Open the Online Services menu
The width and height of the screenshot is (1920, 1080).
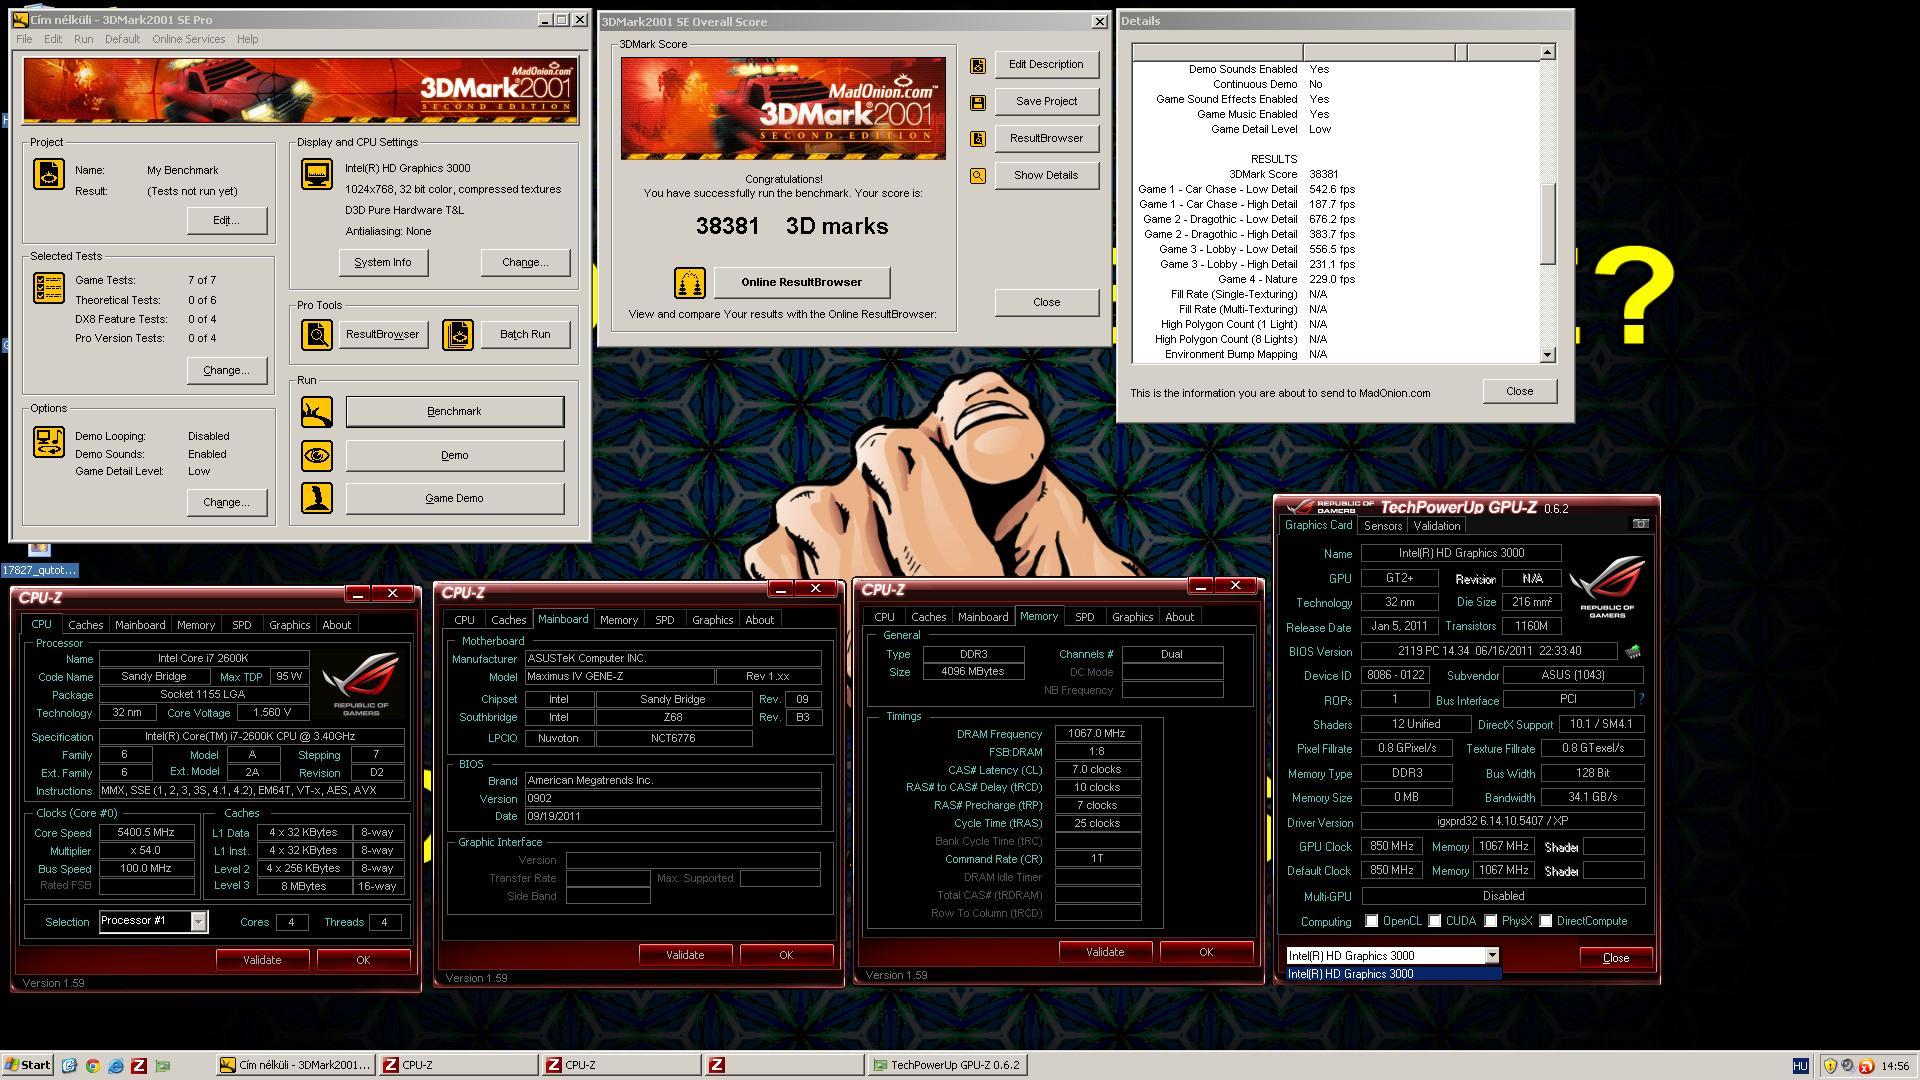188,39
